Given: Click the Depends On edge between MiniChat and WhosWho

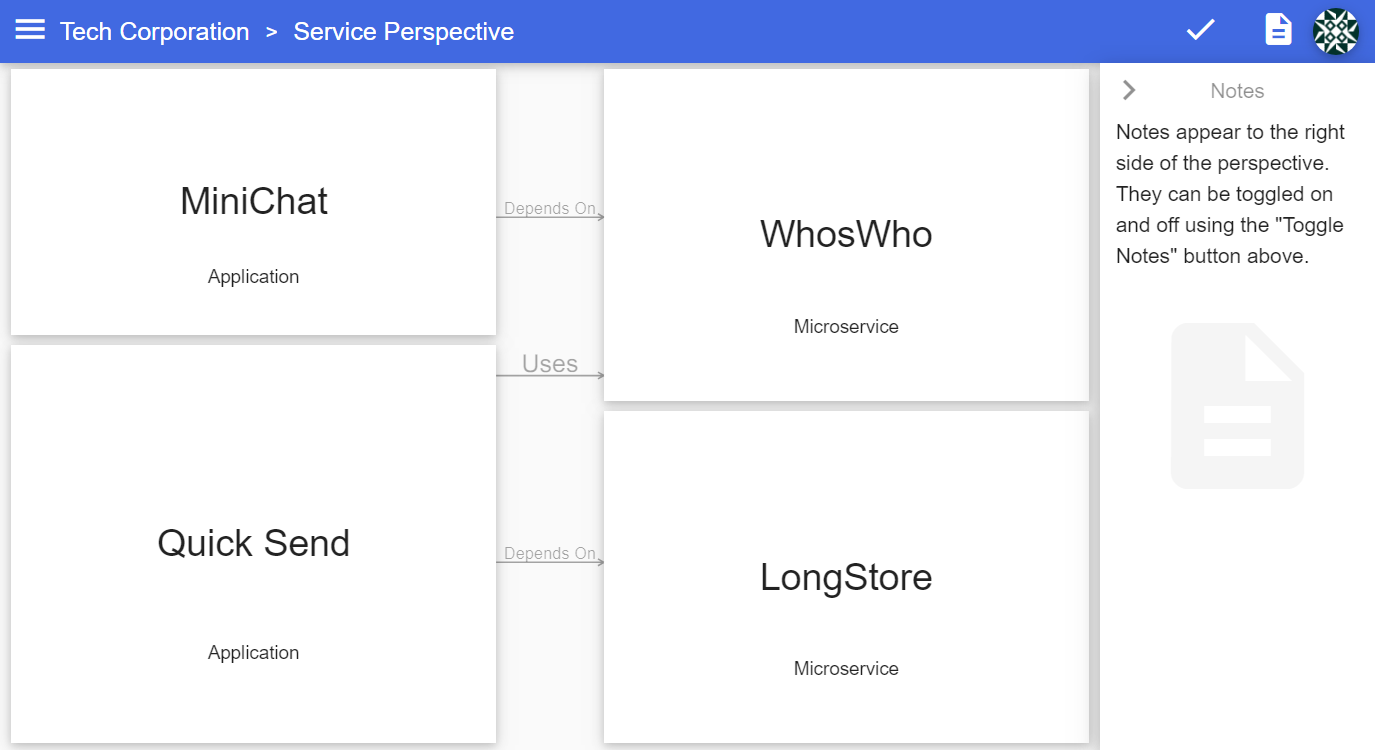Looking at the screenshot, I should 550,208.
